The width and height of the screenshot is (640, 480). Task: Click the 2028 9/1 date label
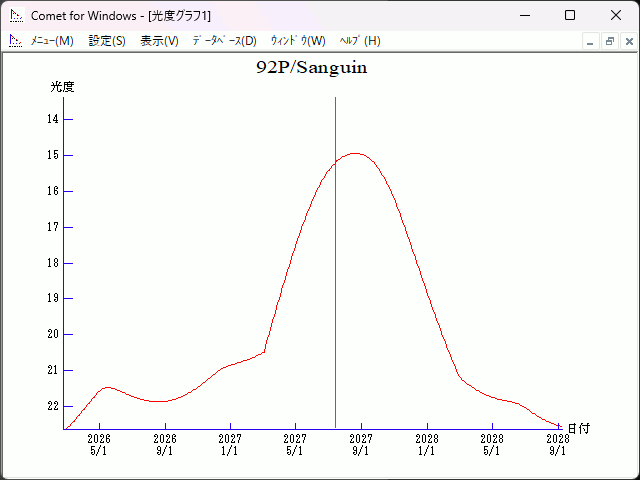tap(558, 445)
